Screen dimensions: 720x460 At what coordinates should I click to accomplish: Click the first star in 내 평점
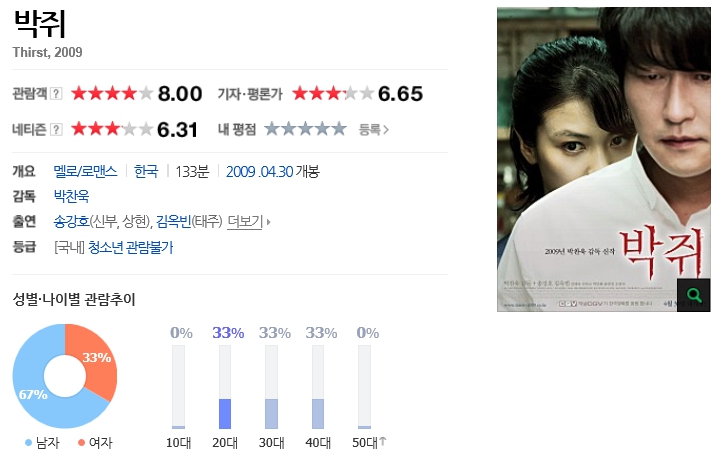coord(271,129)
